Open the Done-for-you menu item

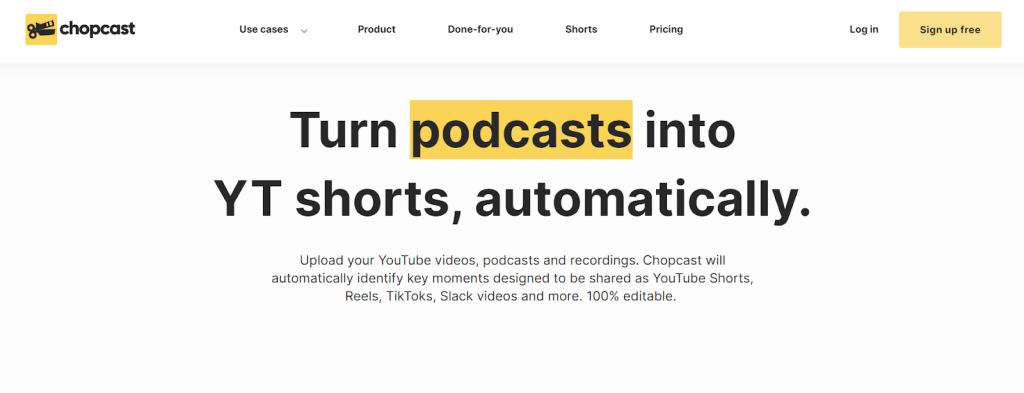pos(481,29)
